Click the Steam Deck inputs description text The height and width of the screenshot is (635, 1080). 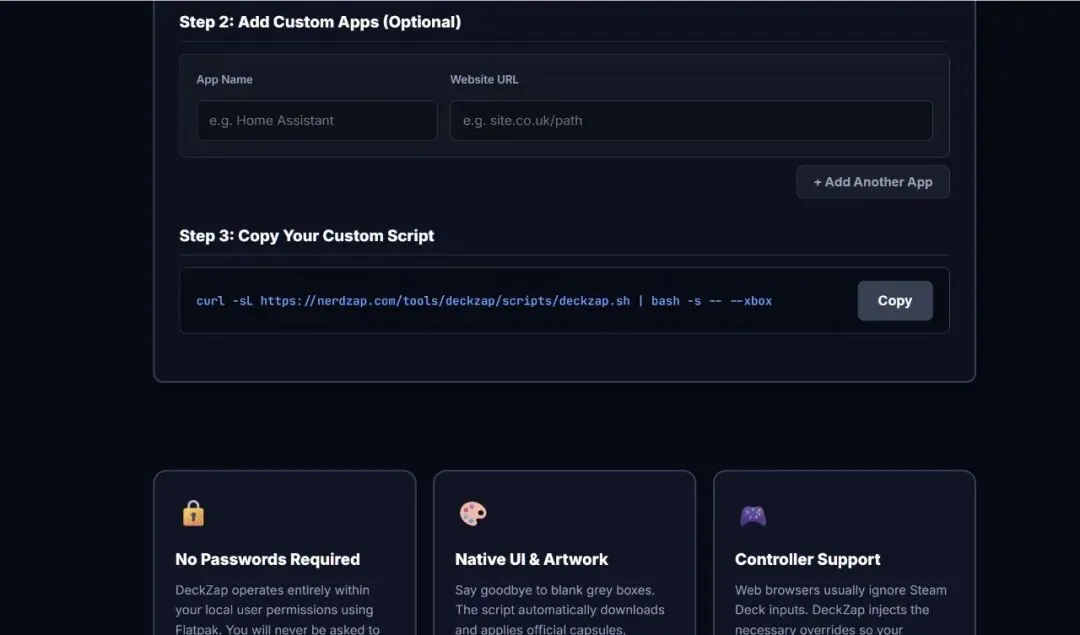tap(840, 599)
